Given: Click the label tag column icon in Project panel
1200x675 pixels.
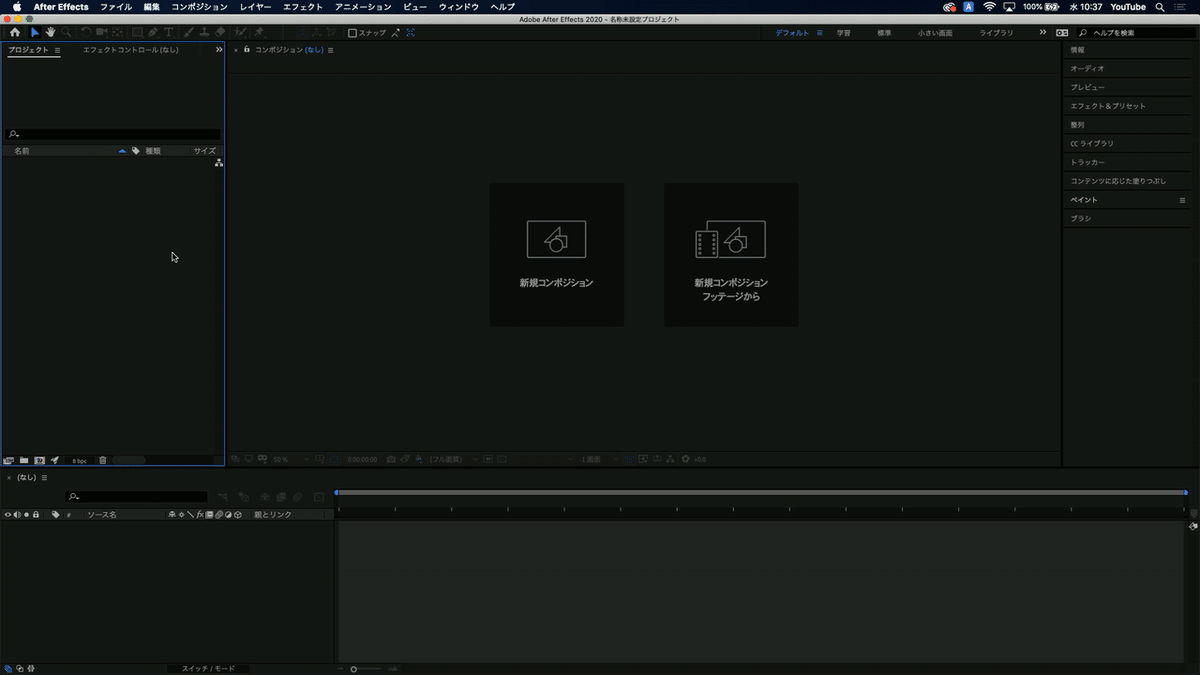Looking at the screenshot, I should (135, 151).
